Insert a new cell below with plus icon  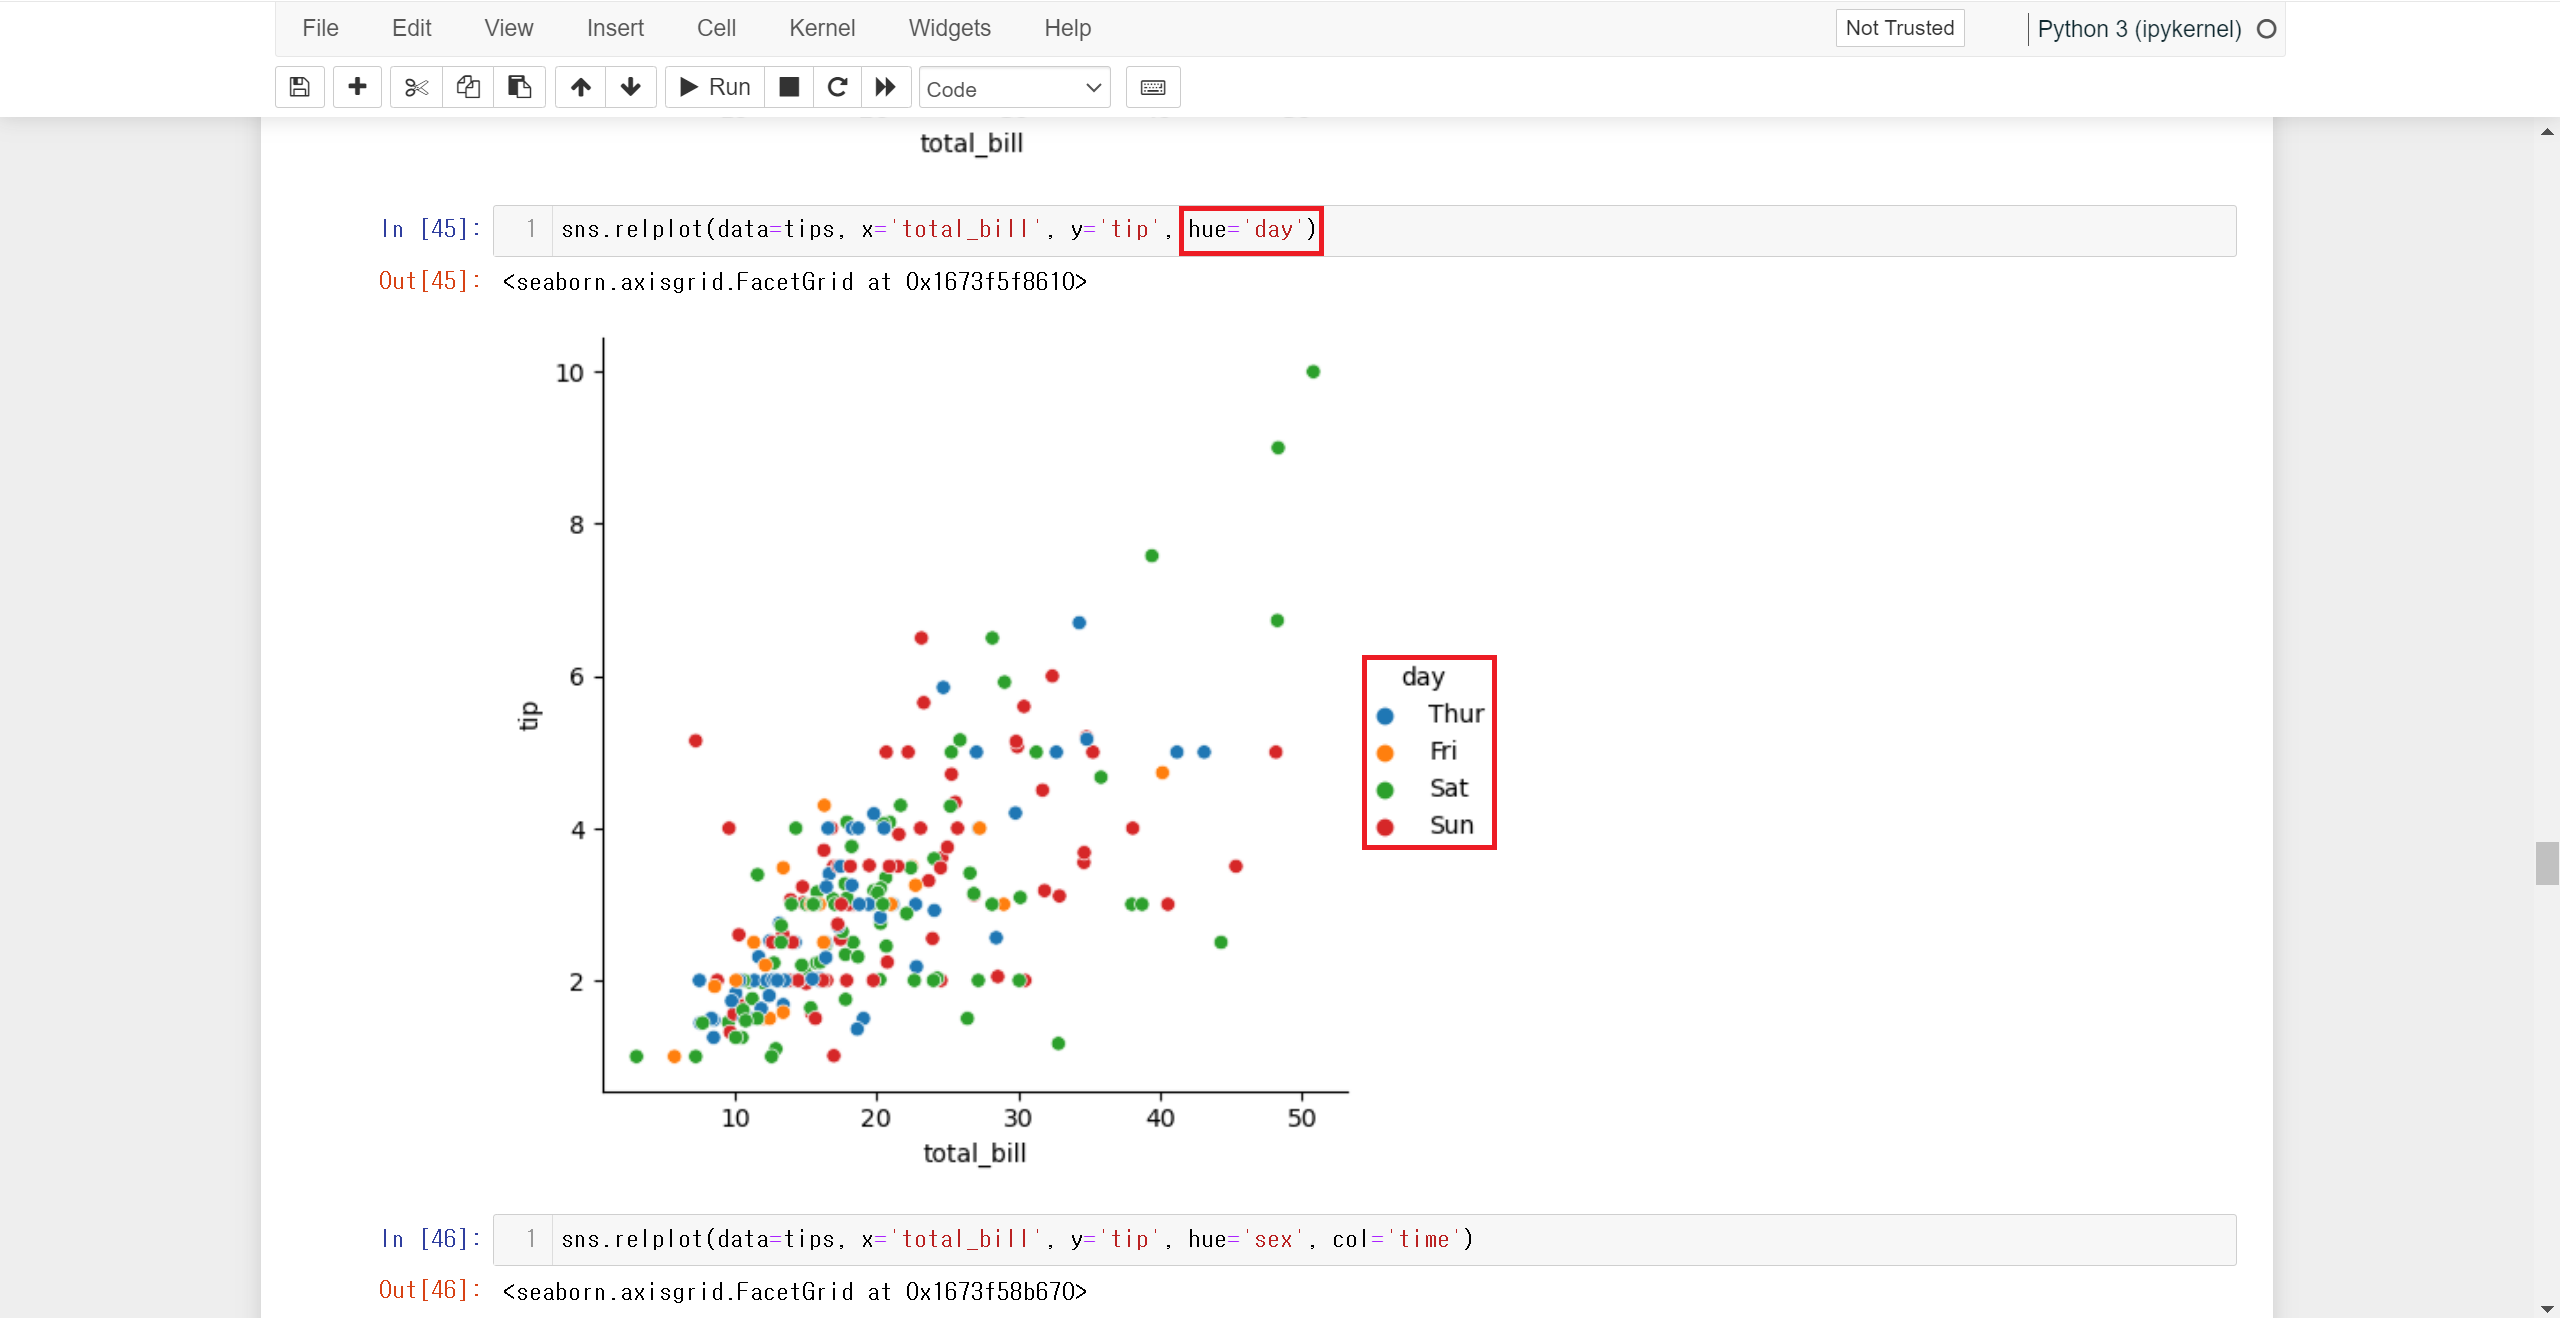coord(357,88)
